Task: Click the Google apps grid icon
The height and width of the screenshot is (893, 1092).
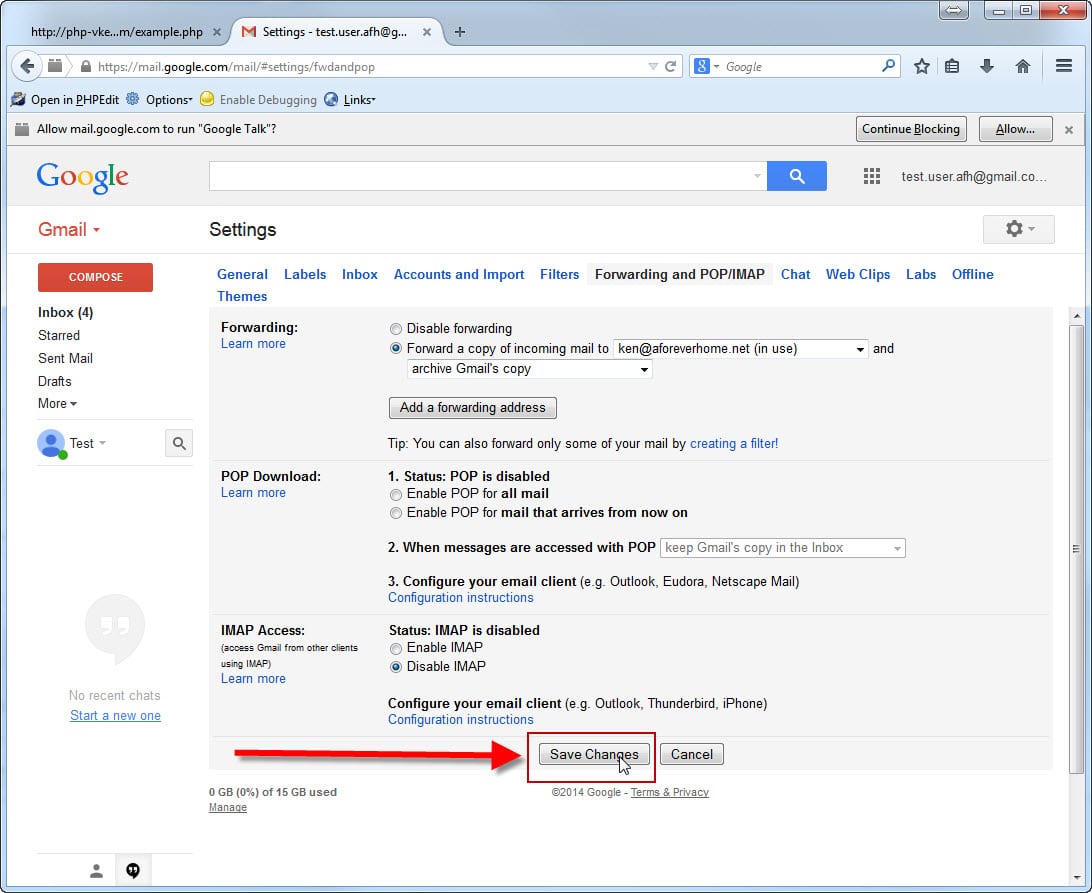Action: point(871,176)
